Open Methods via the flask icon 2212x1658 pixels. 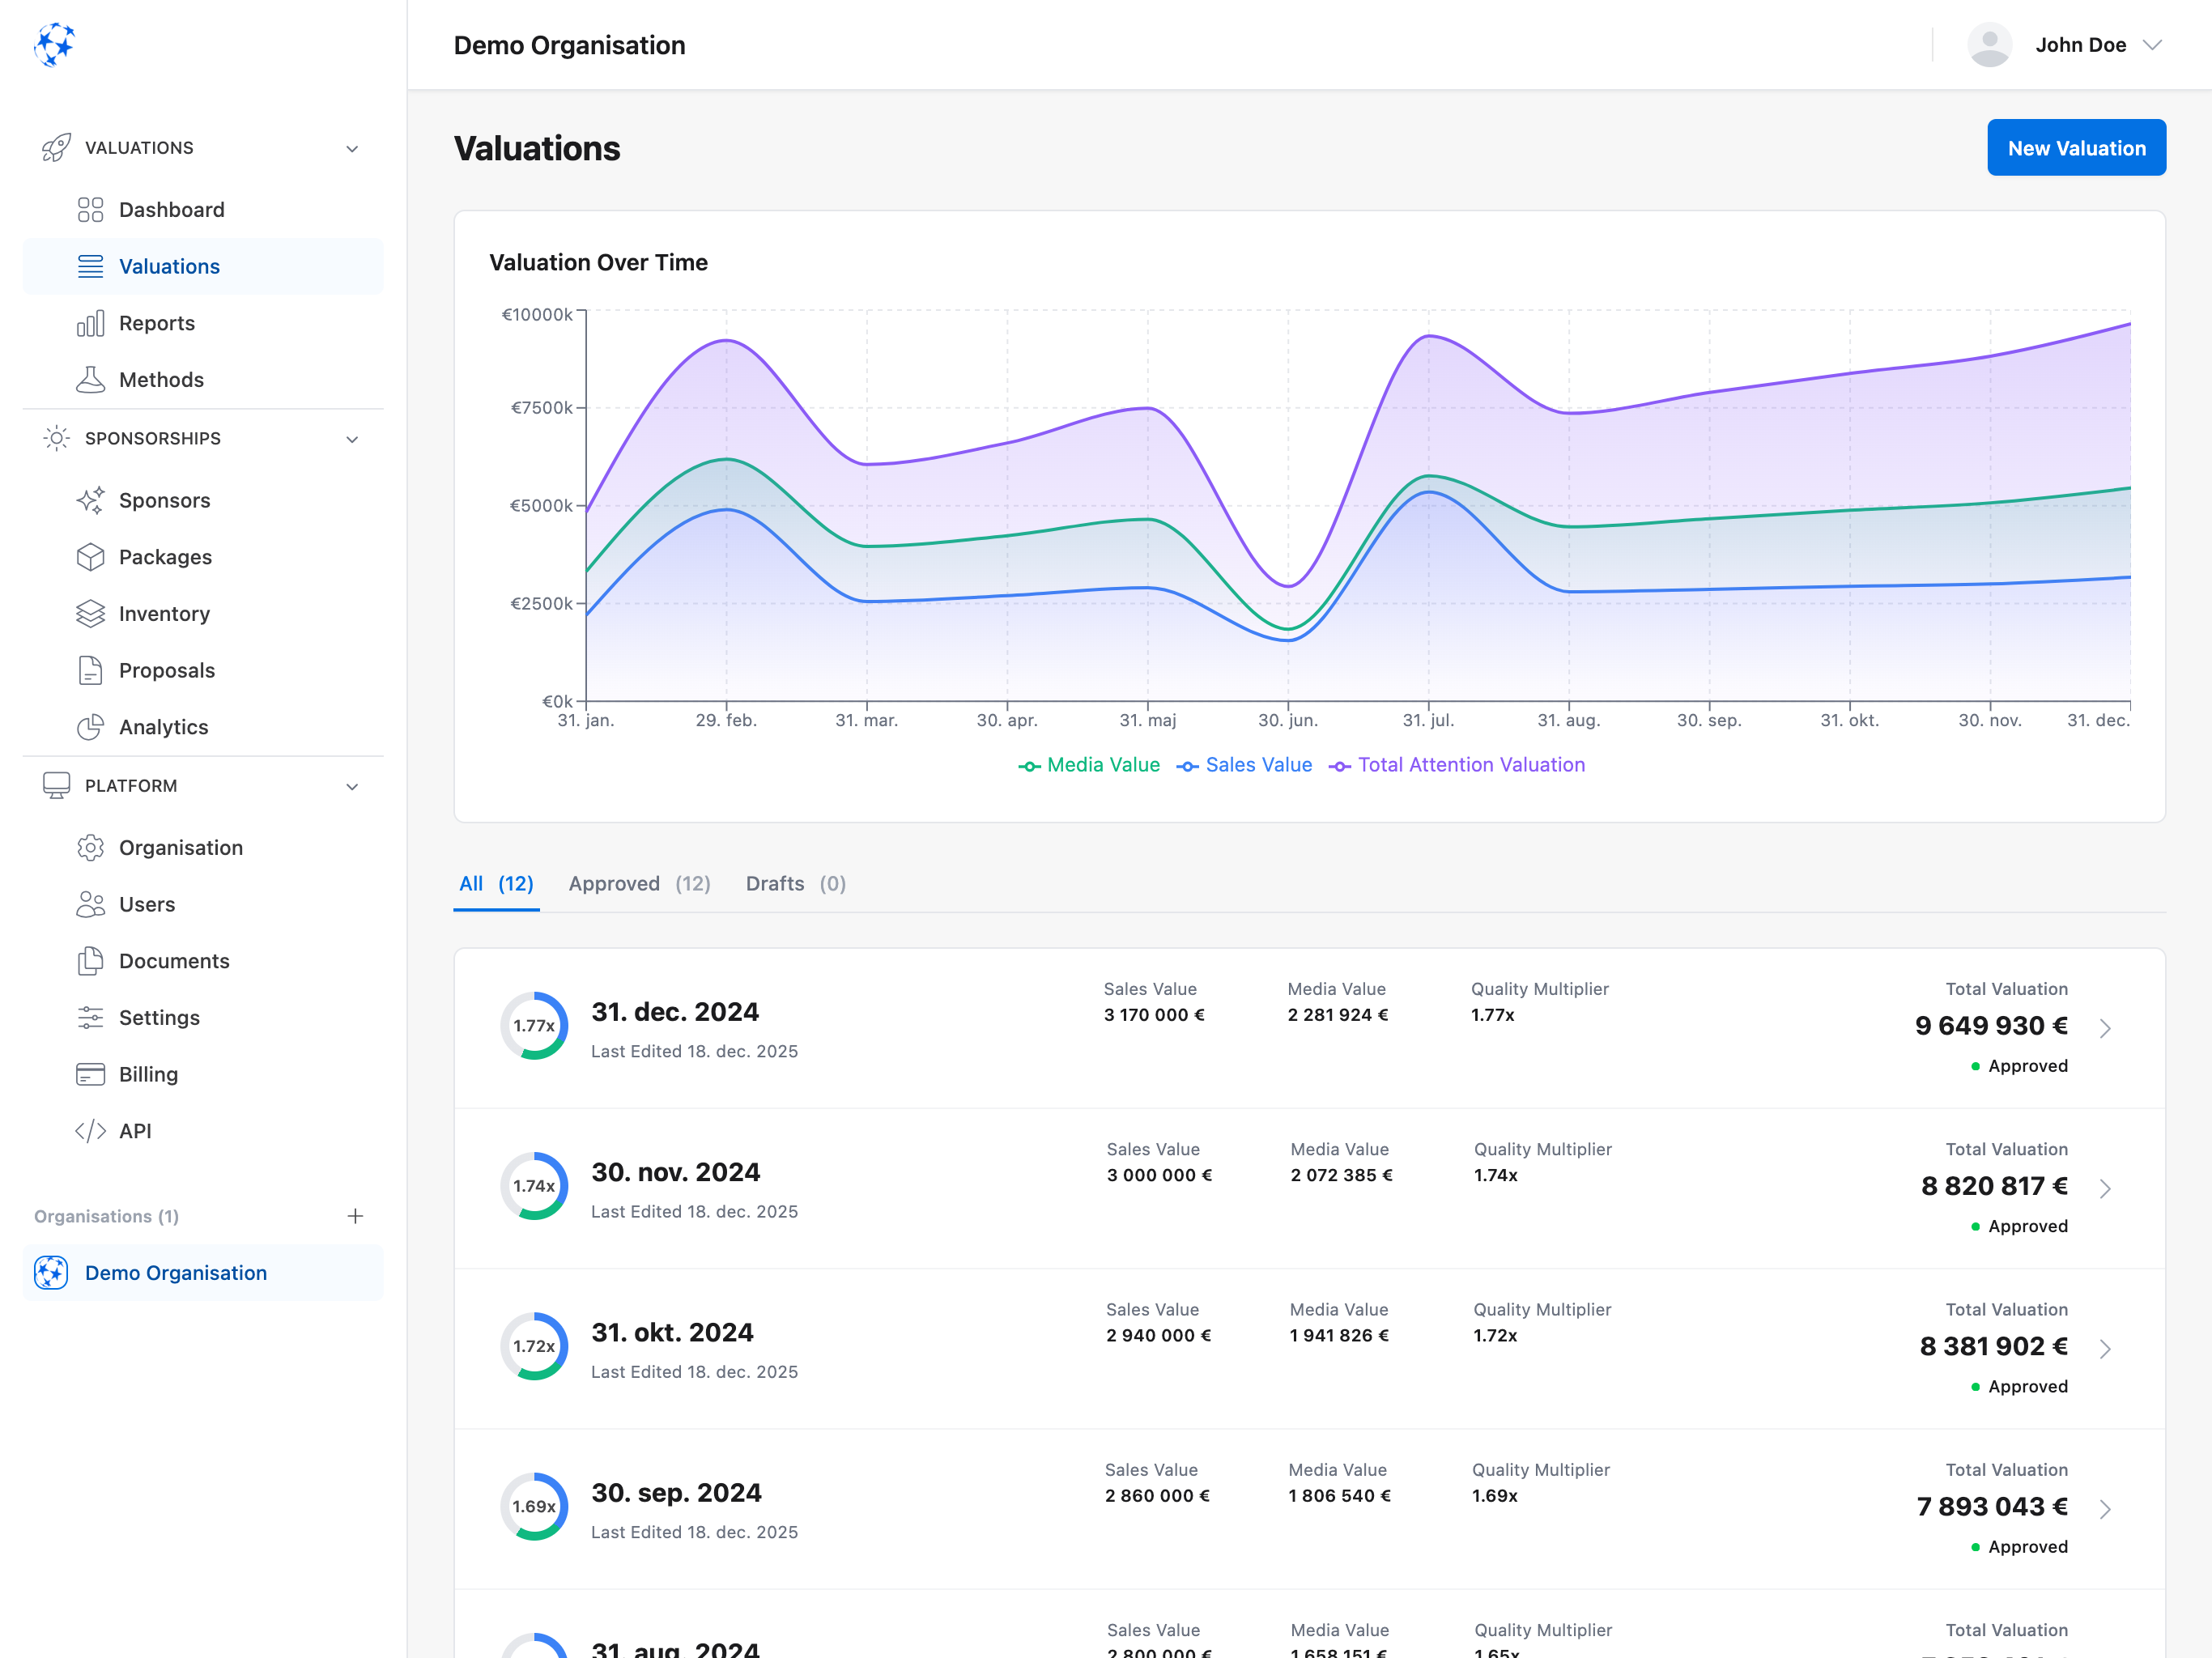(x=90, y=379)
